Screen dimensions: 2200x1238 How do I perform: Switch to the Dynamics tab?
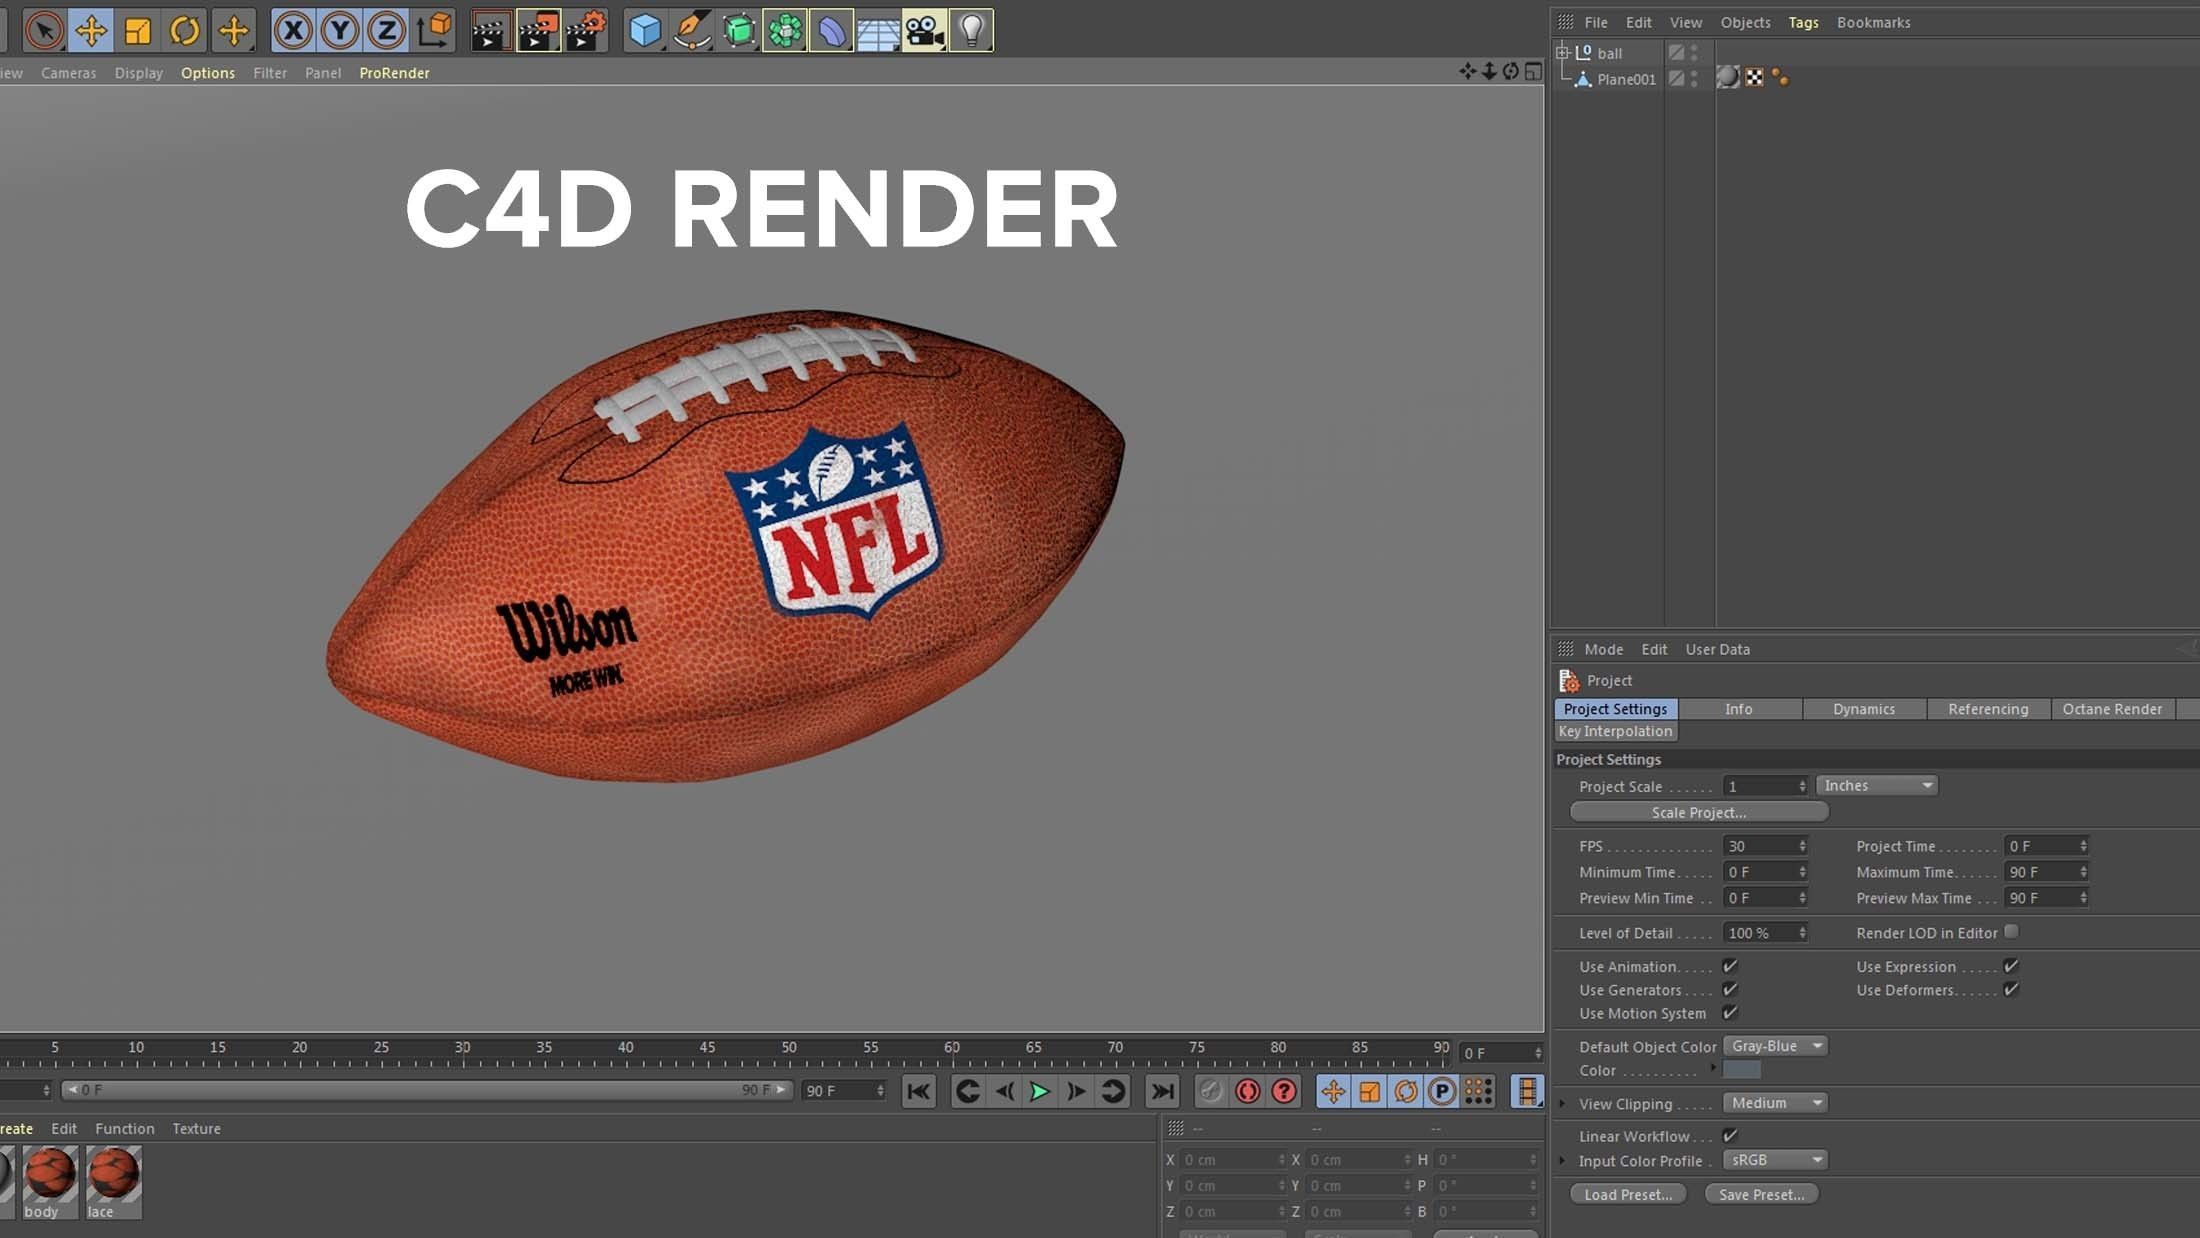point(1863,709)
